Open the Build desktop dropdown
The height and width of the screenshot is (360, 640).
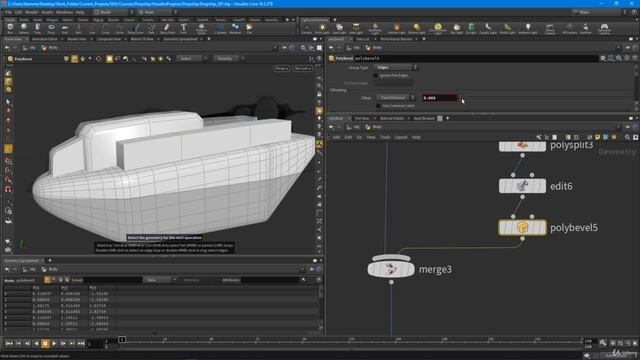(x=113, y=12)
